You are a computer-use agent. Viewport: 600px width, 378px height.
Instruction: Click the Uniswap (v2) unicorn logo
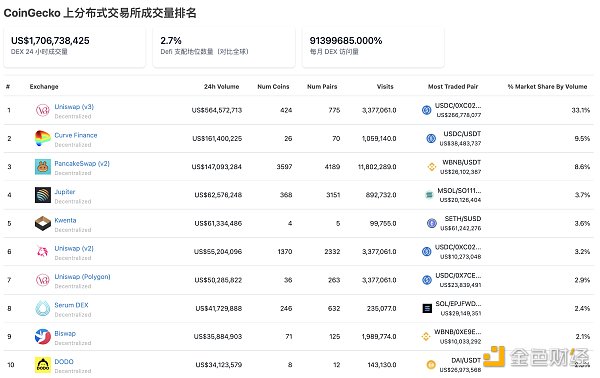tap(42, 252)
